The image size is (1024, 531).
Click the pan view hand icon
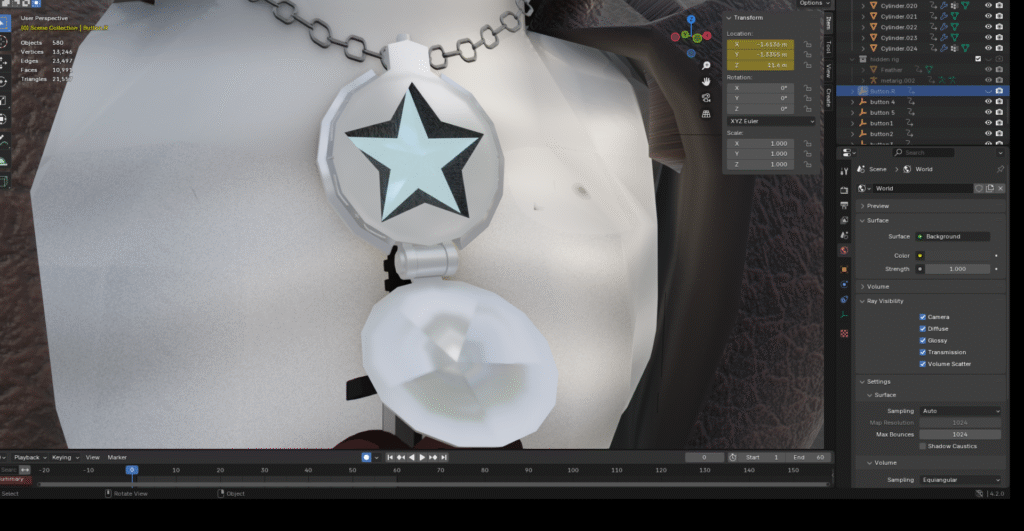706,80
